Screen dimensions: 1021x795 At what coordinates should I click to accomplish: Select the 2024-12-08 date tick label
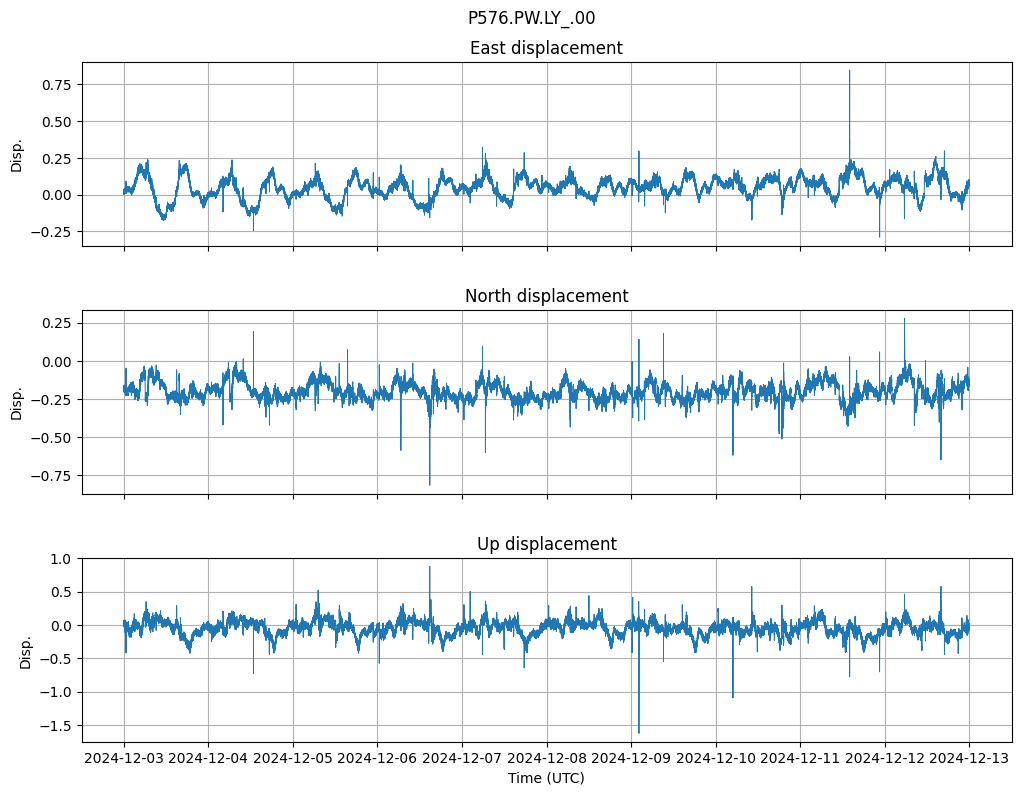point(546,759)
